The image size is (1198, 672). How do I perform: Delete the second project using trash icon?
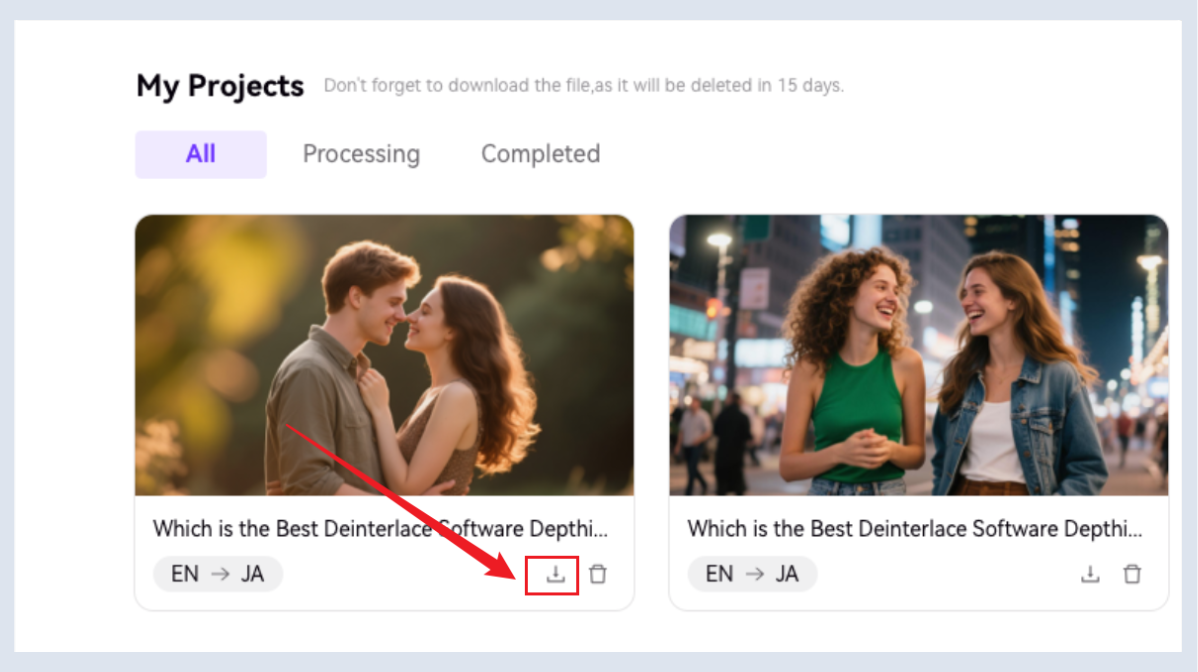pos(1132,574)
